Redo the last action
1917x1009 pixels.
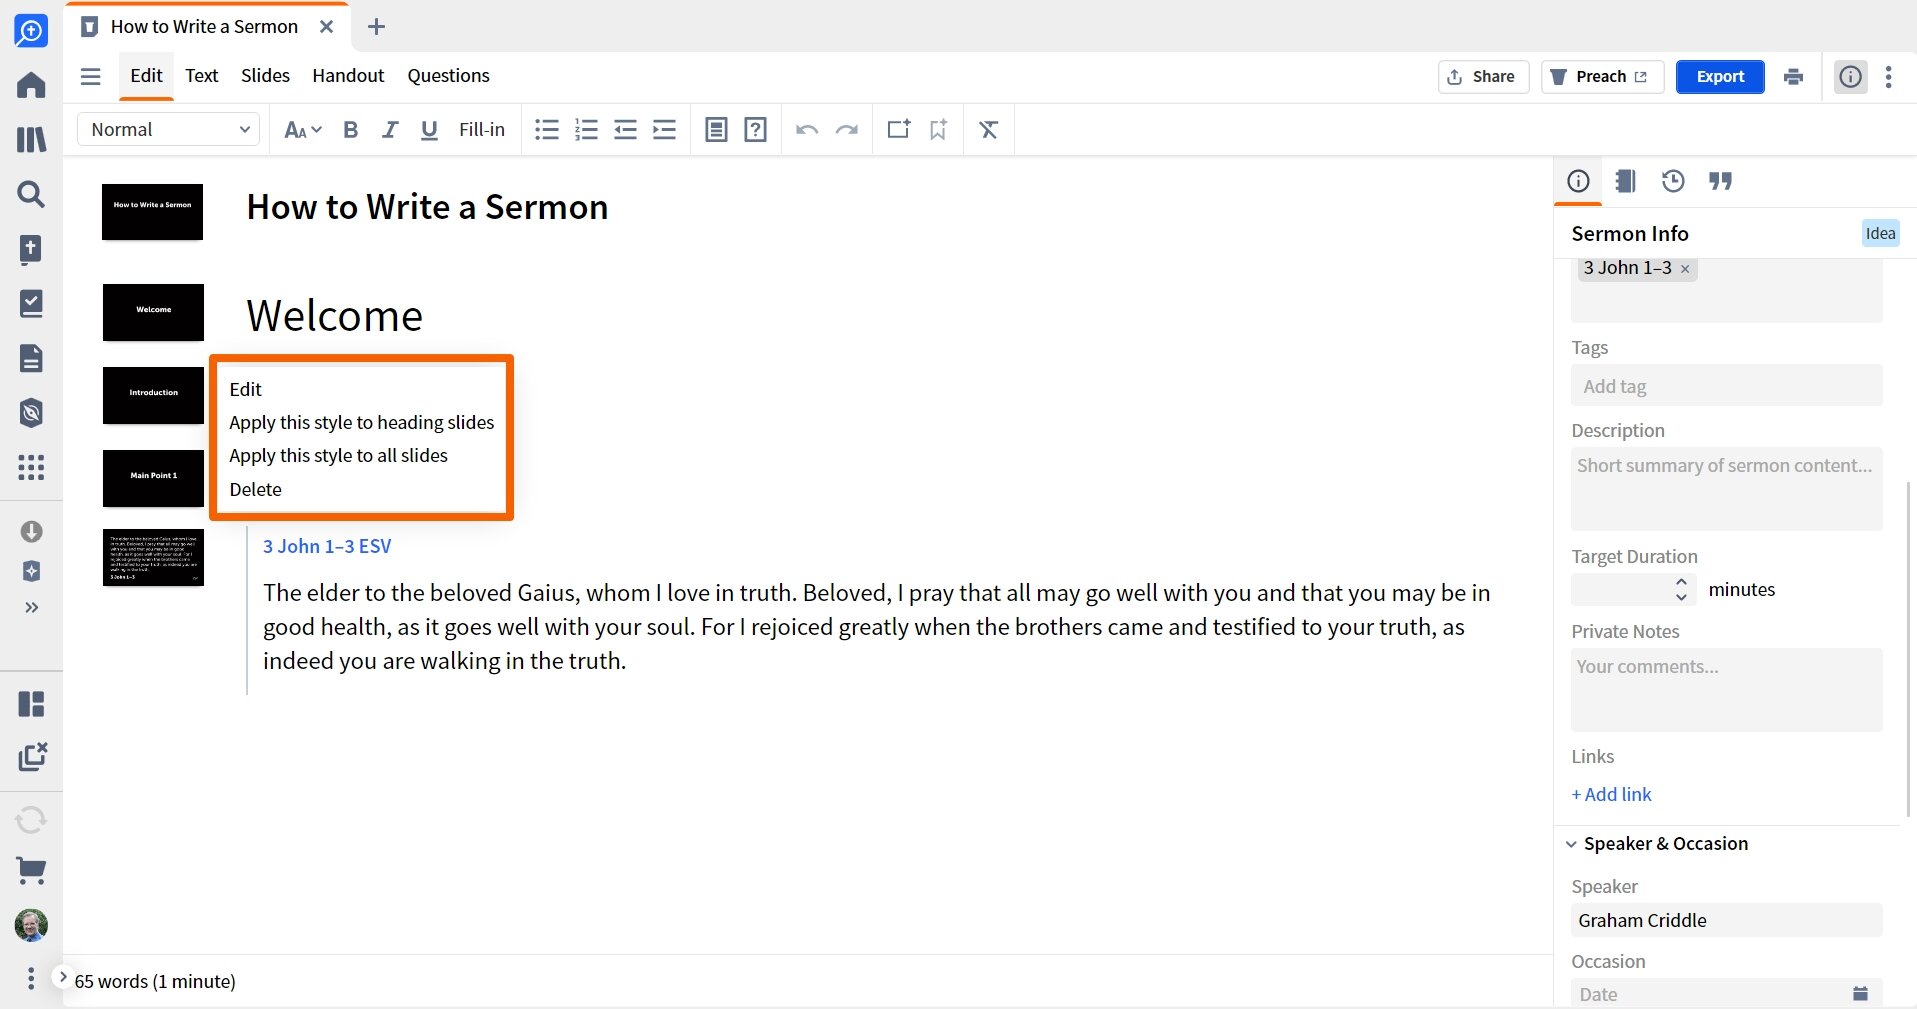click(847, 129)
